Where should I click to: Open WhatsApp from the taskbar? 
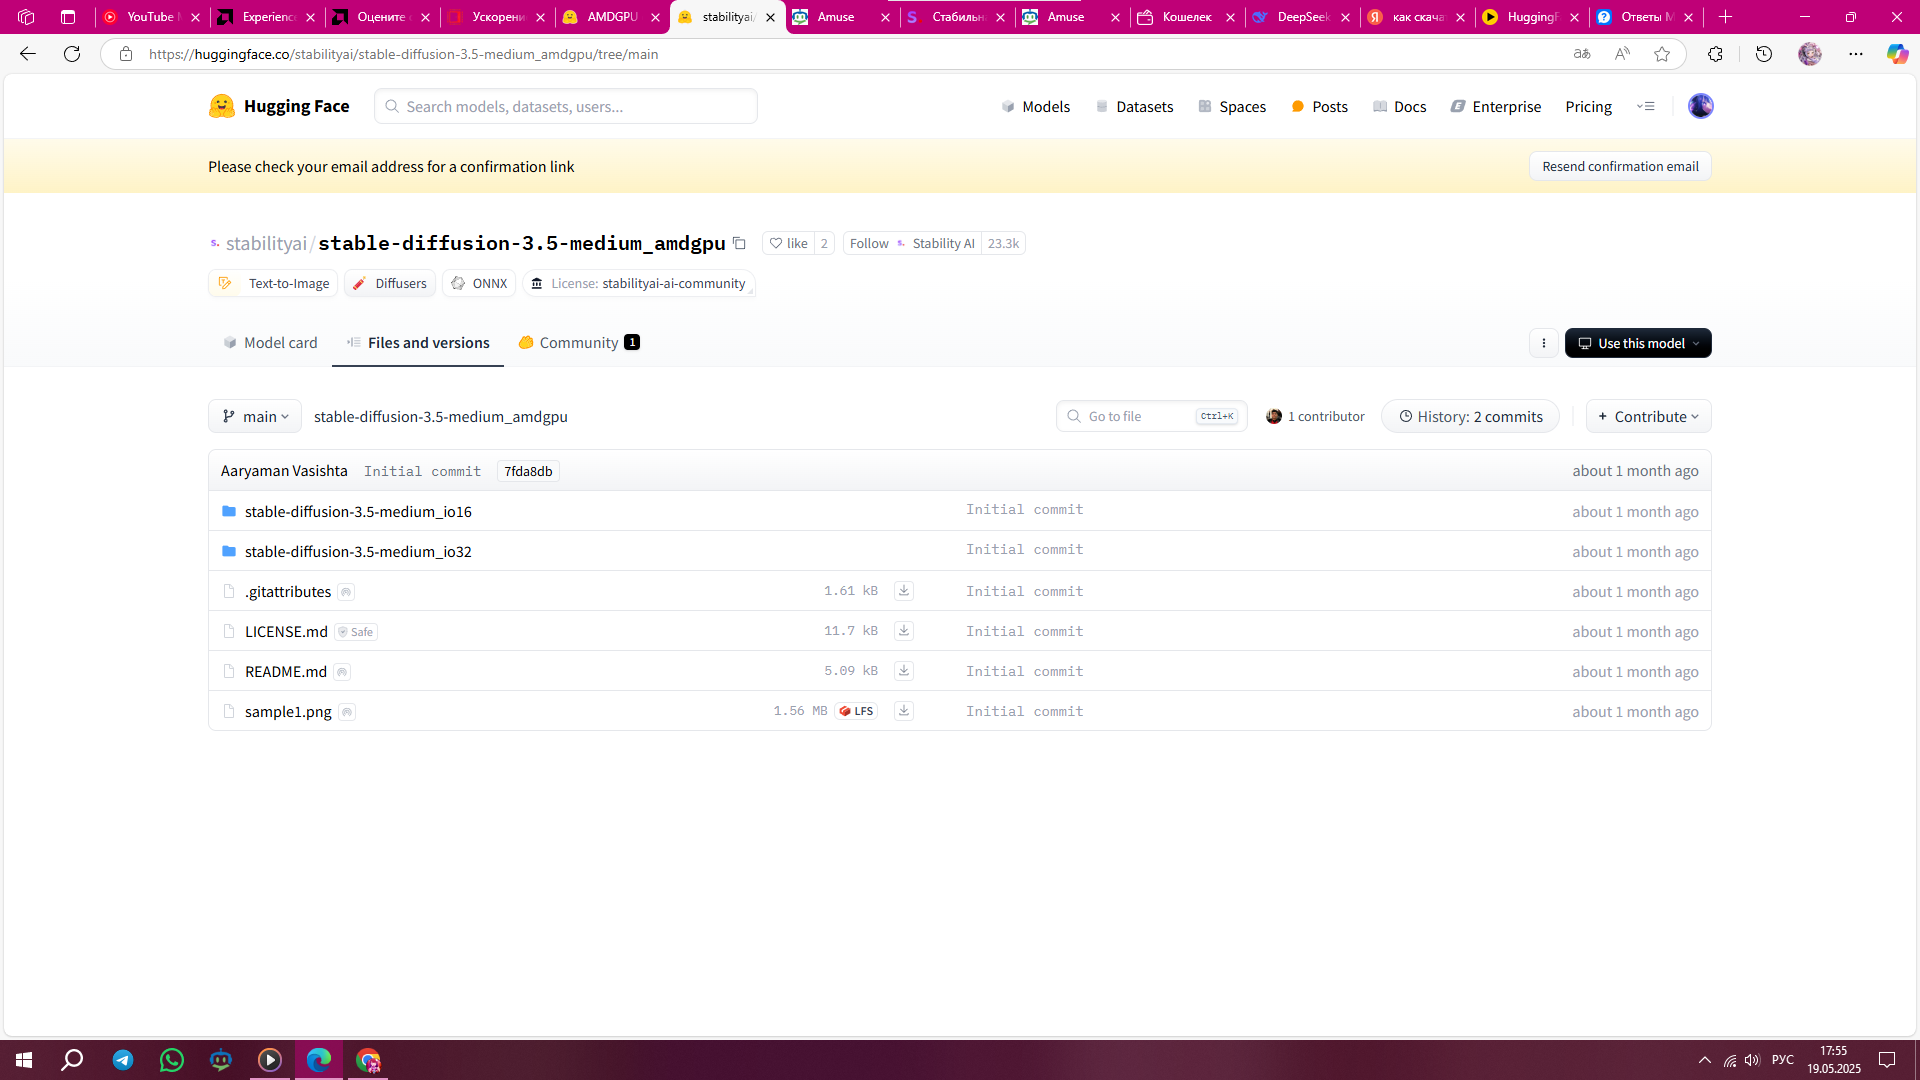pos(172,1060)
